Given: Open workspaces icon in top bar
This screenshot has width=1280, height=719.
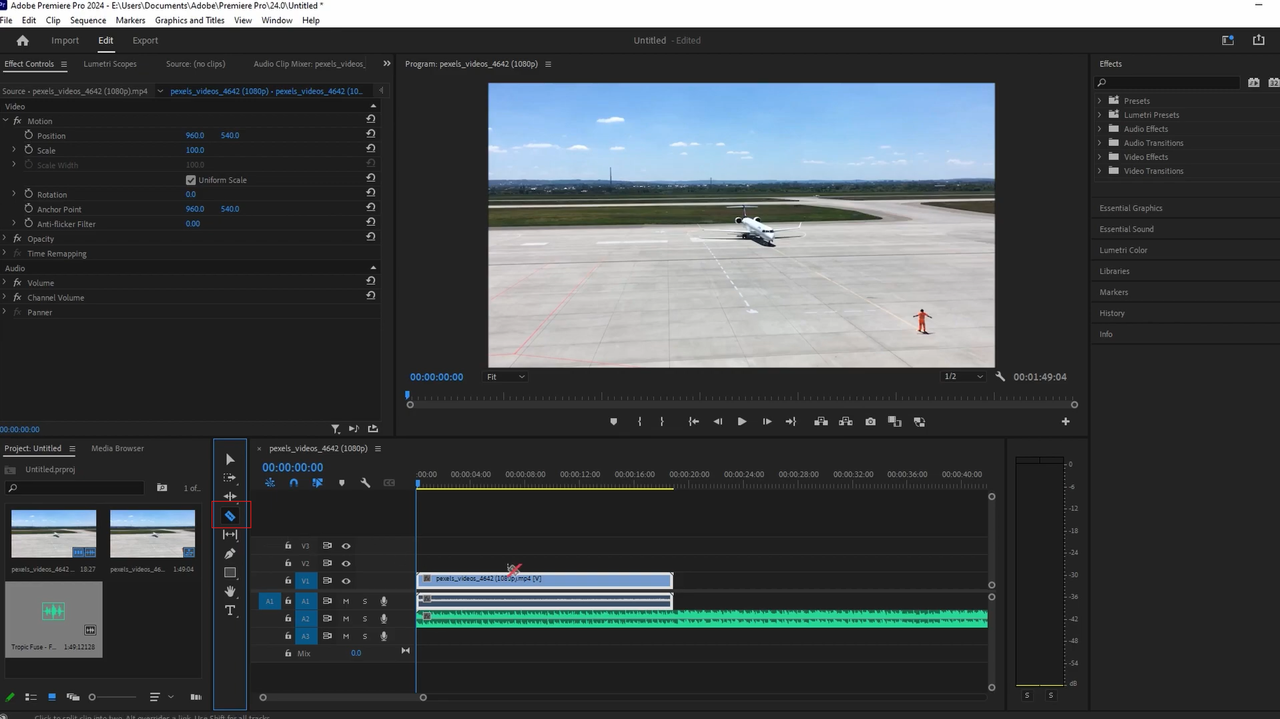Looking at the screenshot, I should pyautogui.click(x=1228, y=40).
